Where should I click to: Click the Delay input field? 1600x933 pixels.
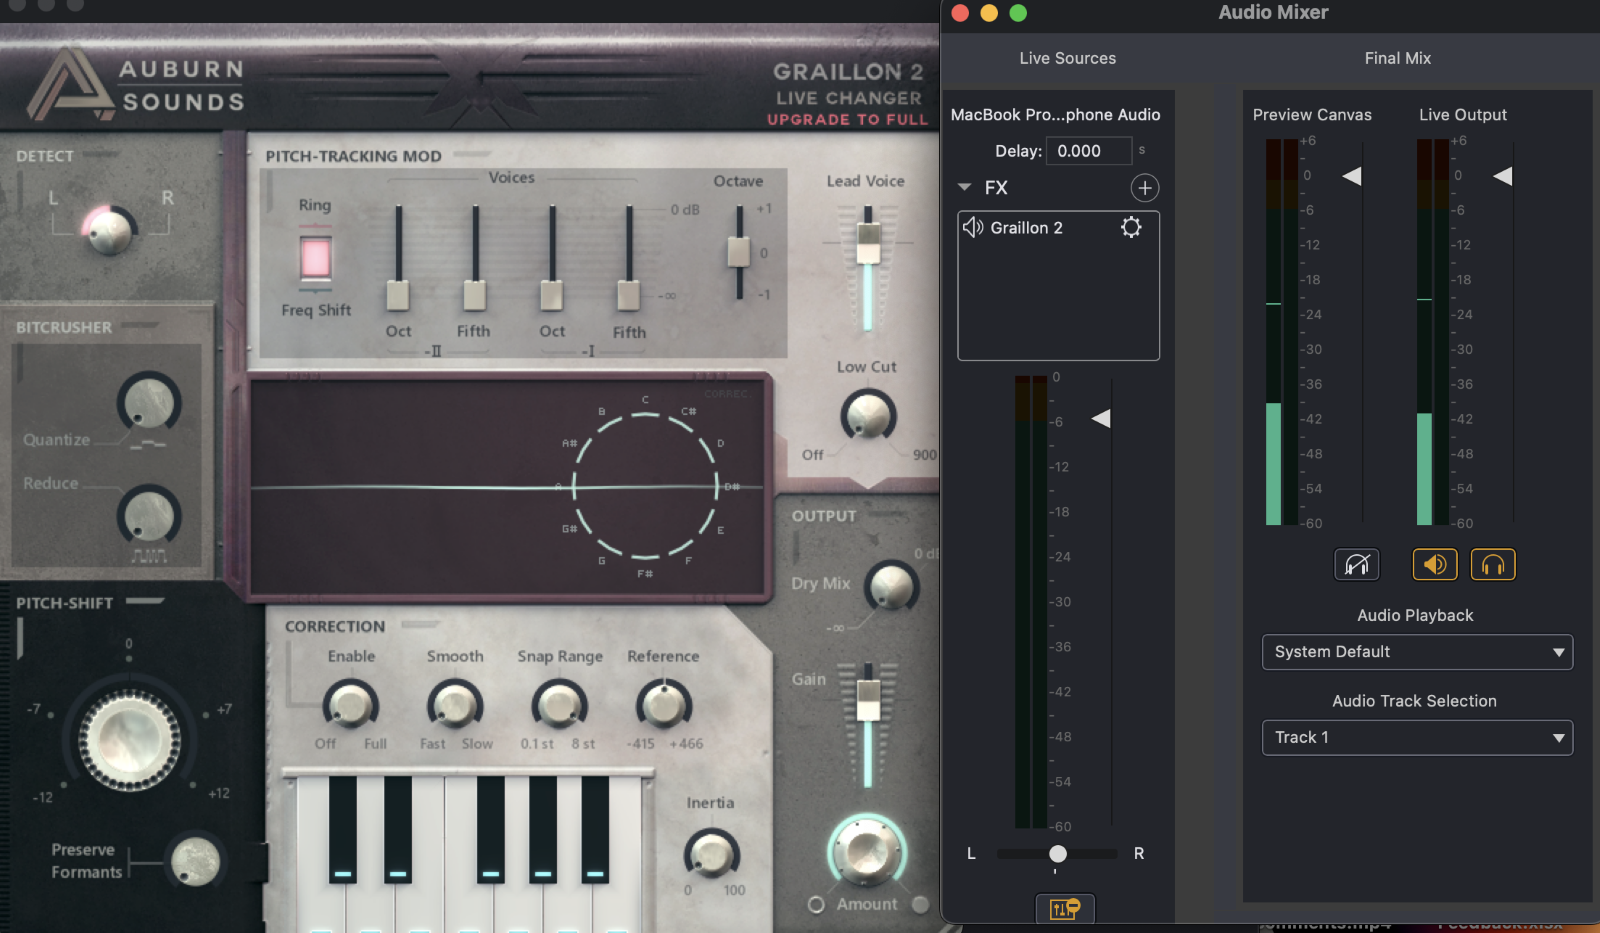1089,151
